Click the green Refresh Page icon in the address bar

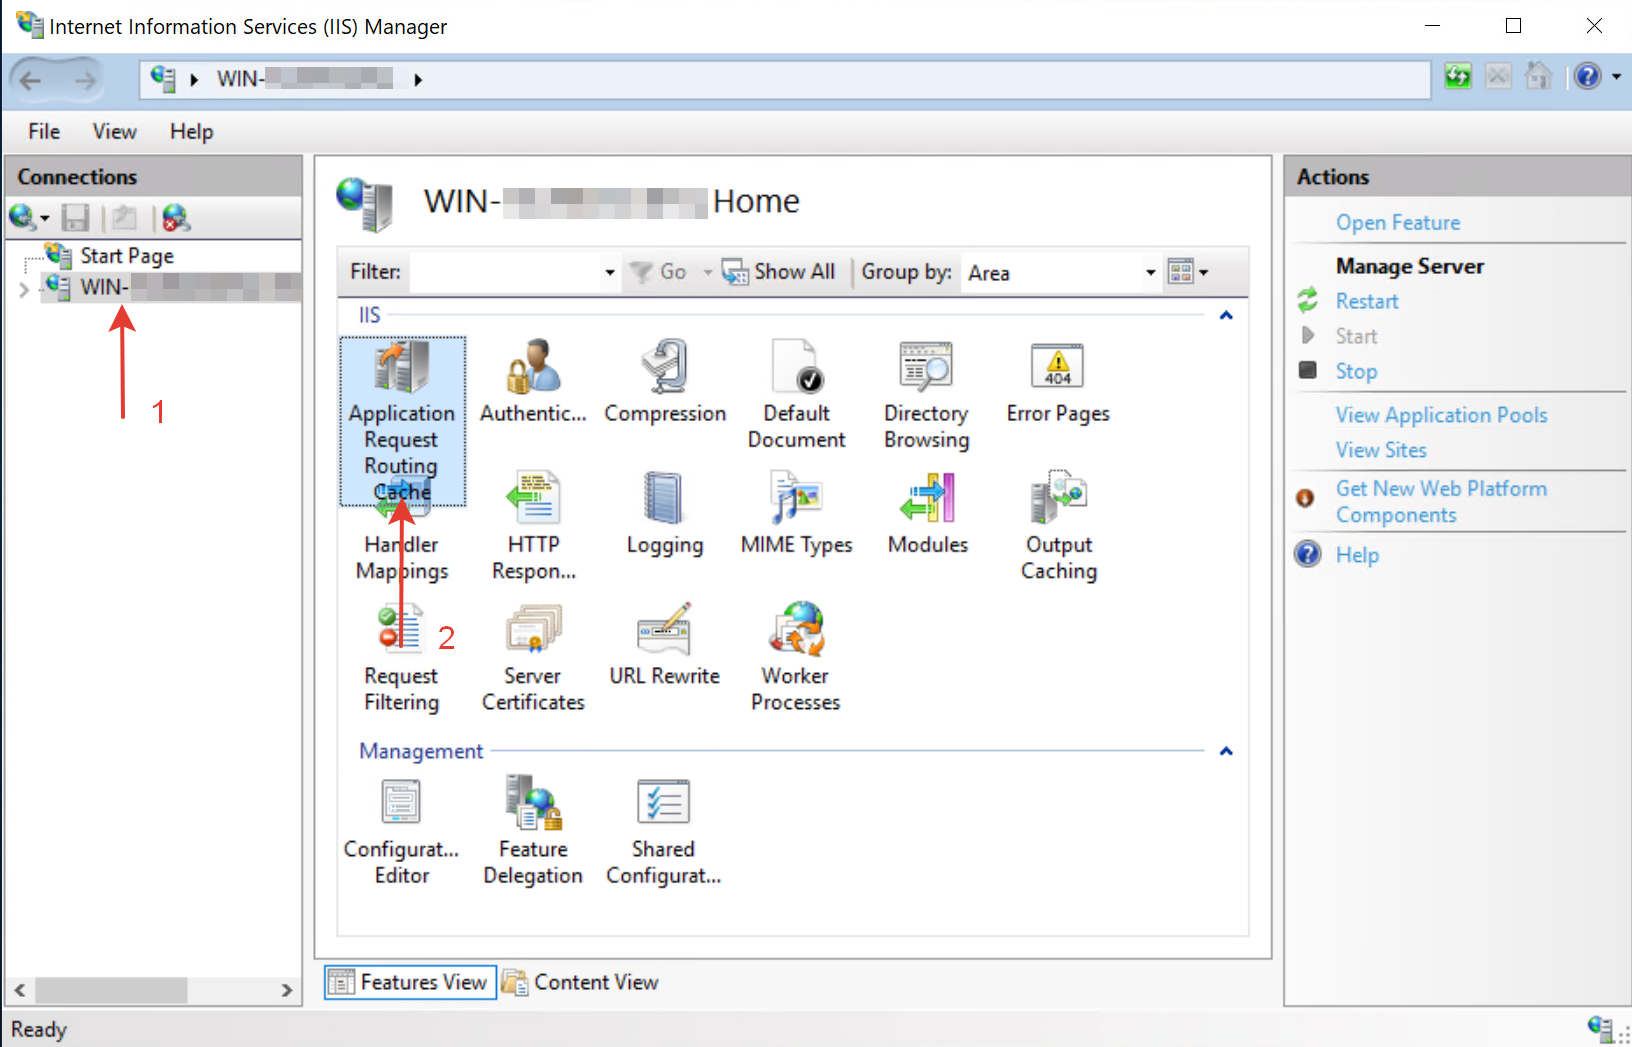(x=1458, y=76)
